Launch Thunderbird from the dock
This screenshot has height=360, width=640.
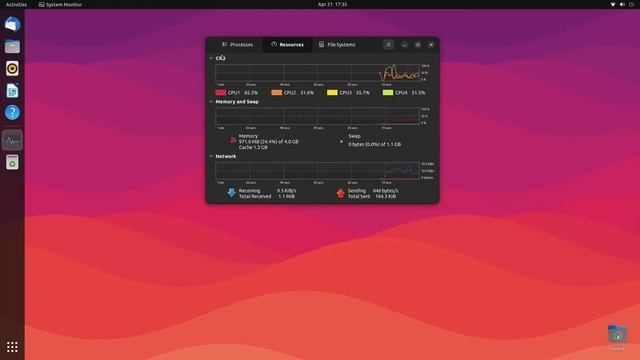(x=12, y=24)
